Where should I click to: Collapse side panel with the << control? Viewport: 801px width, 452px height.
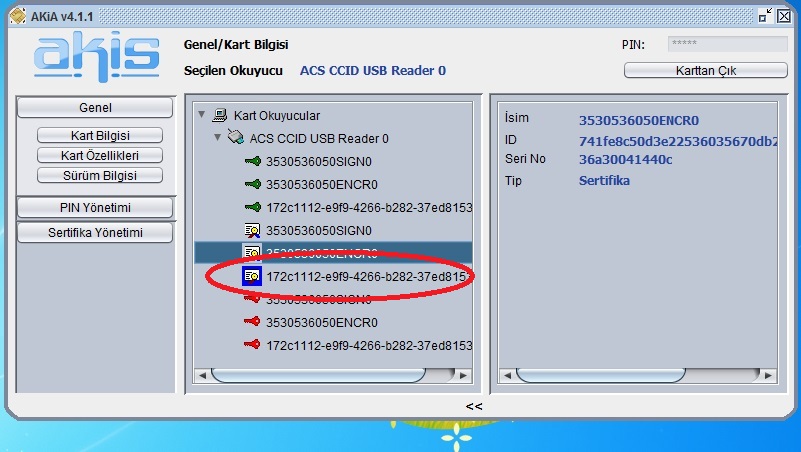point(474,406)
